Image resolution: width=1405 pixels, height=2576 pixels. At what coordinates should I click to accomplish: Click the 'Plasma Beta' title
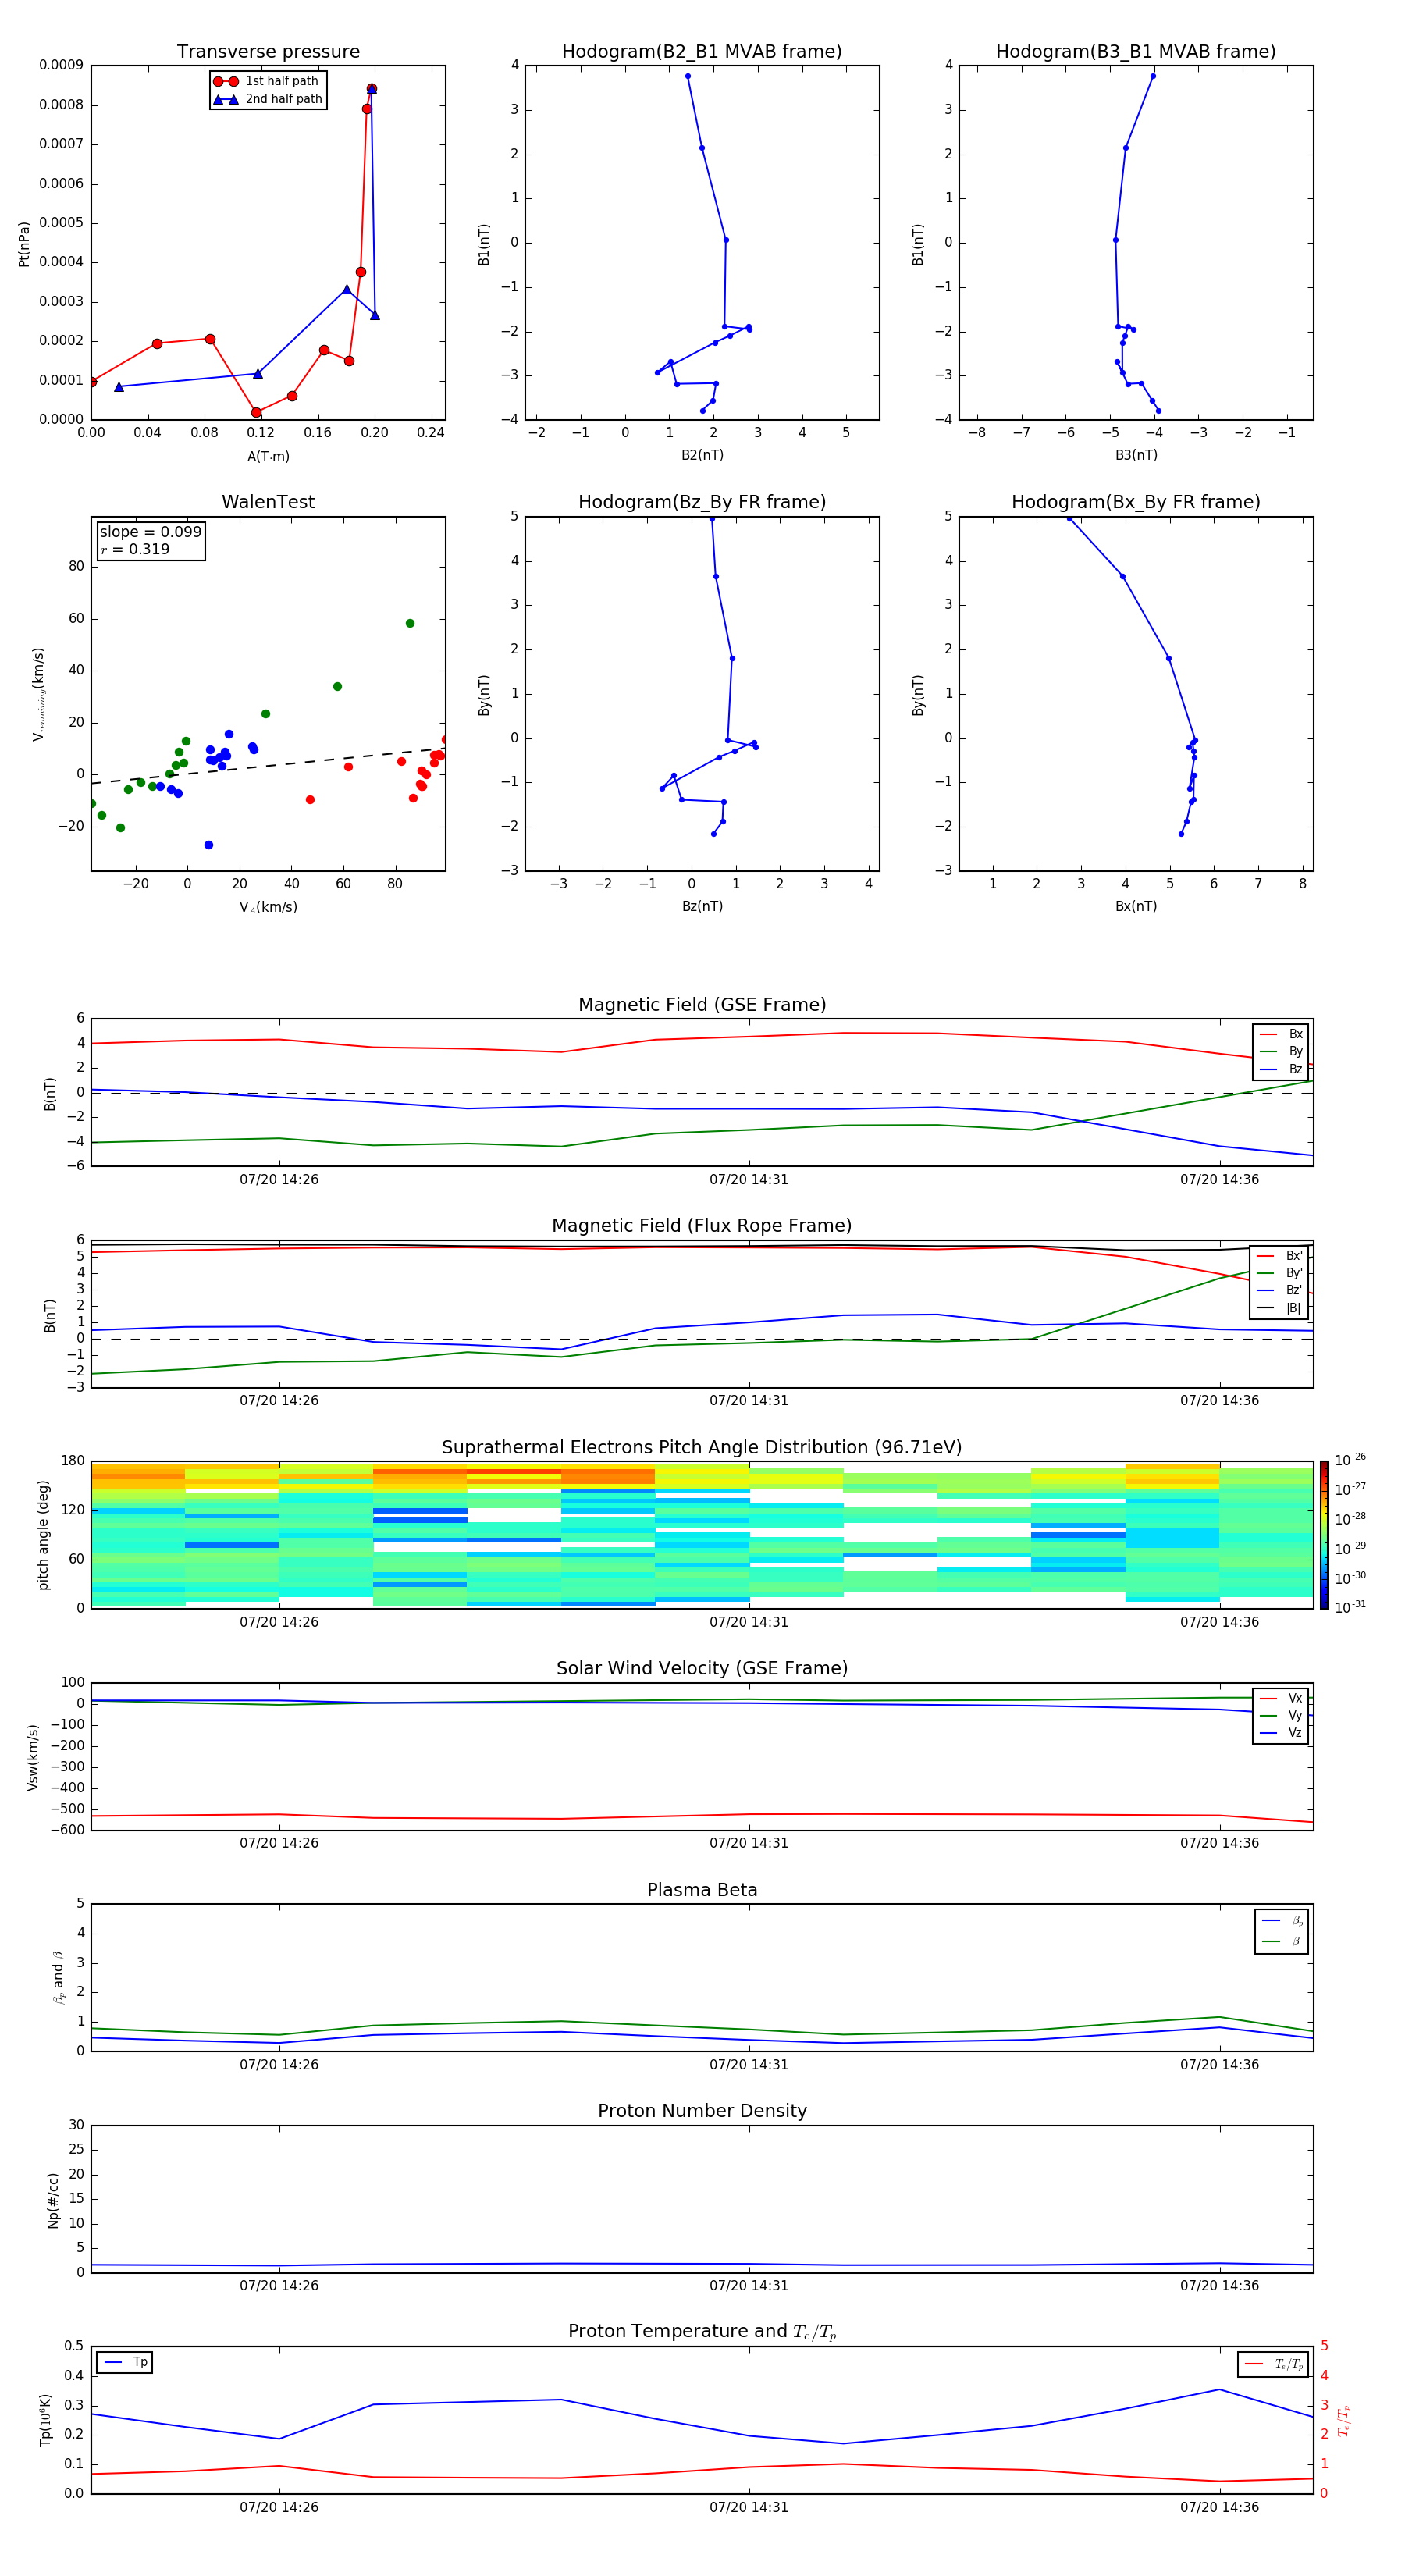coord(702,1890)
